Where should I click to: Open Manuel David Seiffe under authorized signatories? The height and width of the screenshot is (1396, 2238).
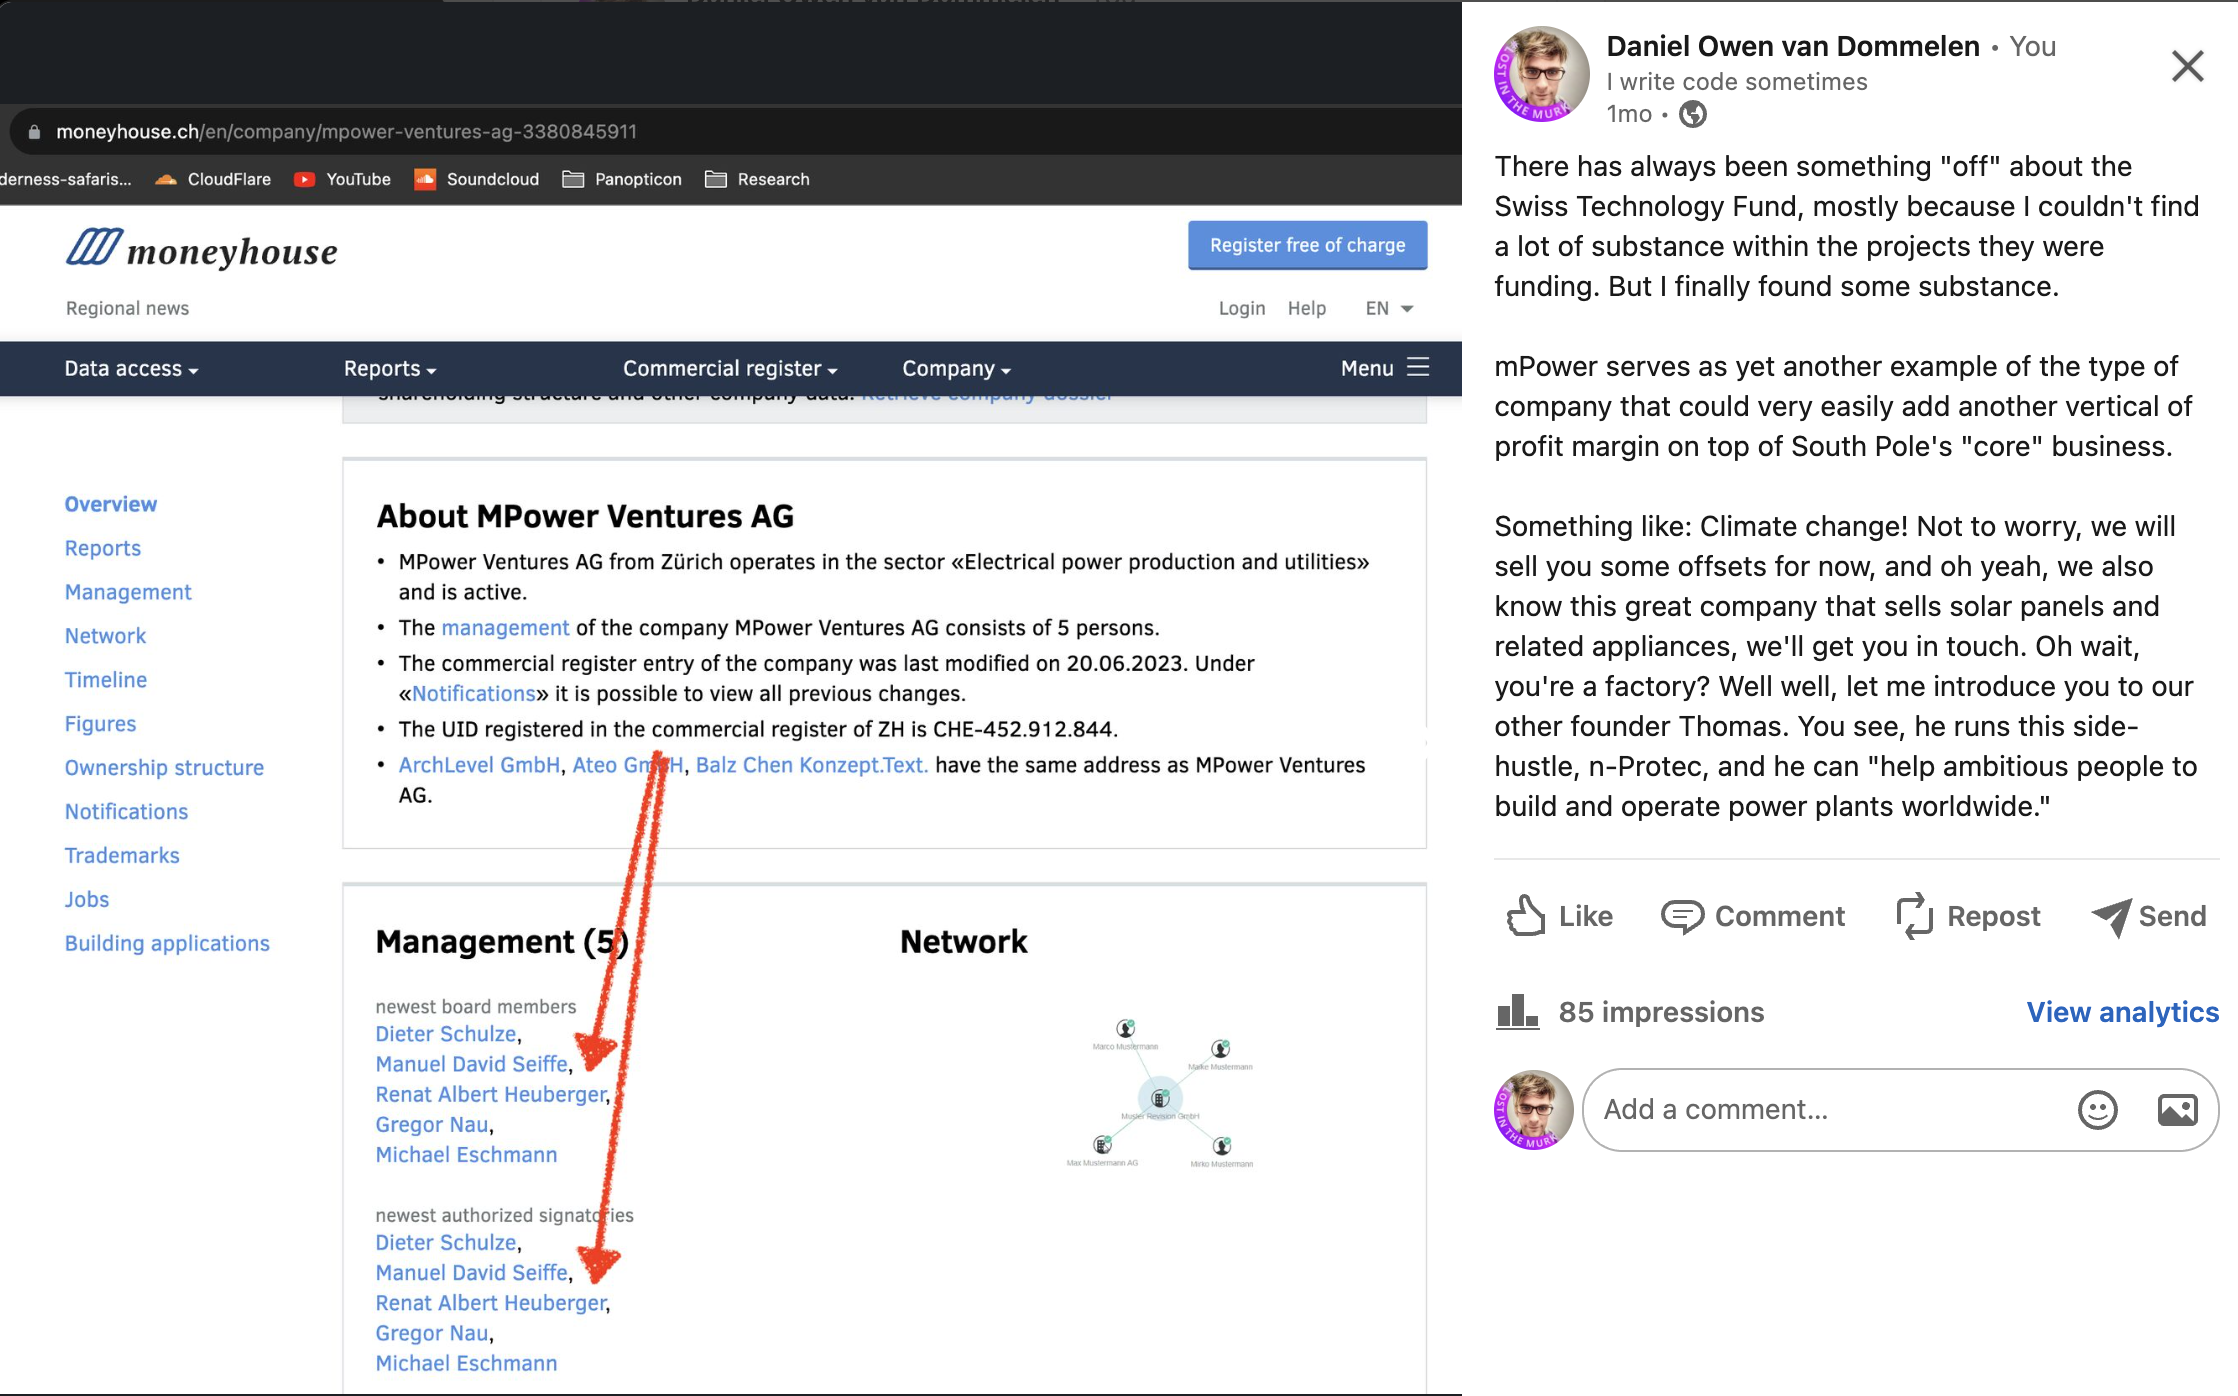472,1273
